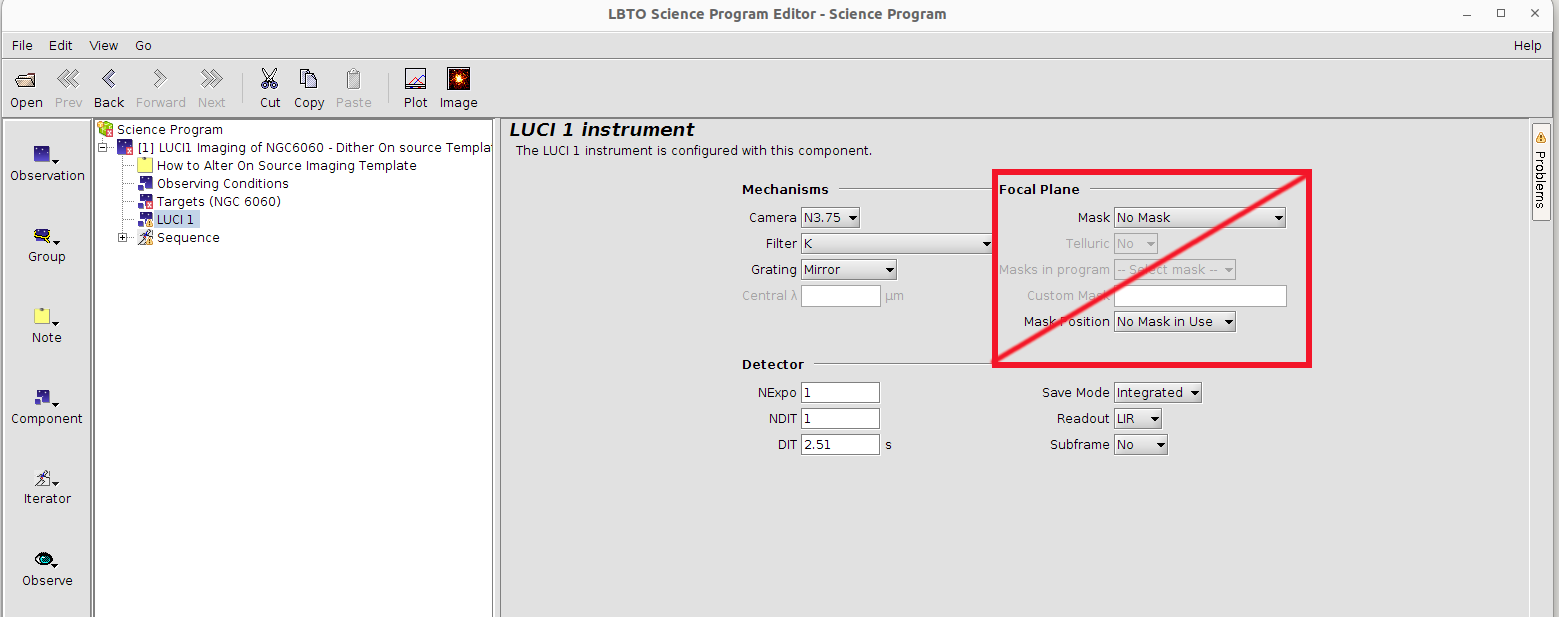Open the Filter K dropdown
The width and height of the screenshot is (1559, 617).
click(x=896, y=244)
